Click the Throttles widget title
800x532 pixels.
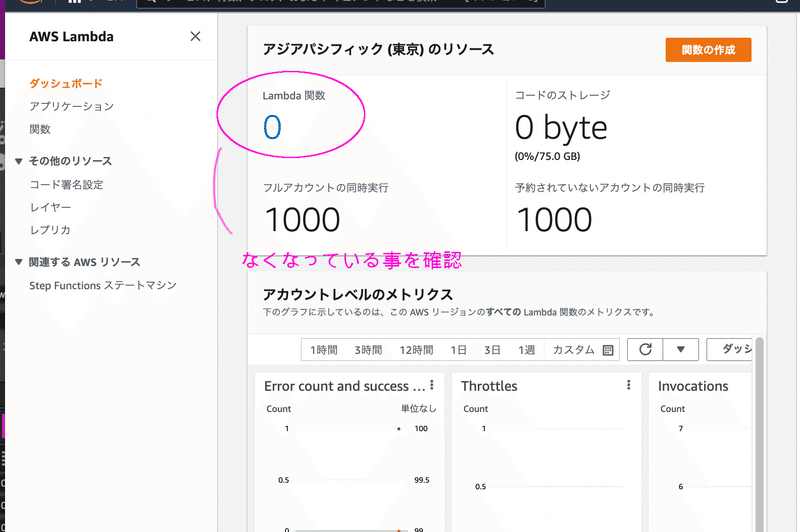[489, 386]
